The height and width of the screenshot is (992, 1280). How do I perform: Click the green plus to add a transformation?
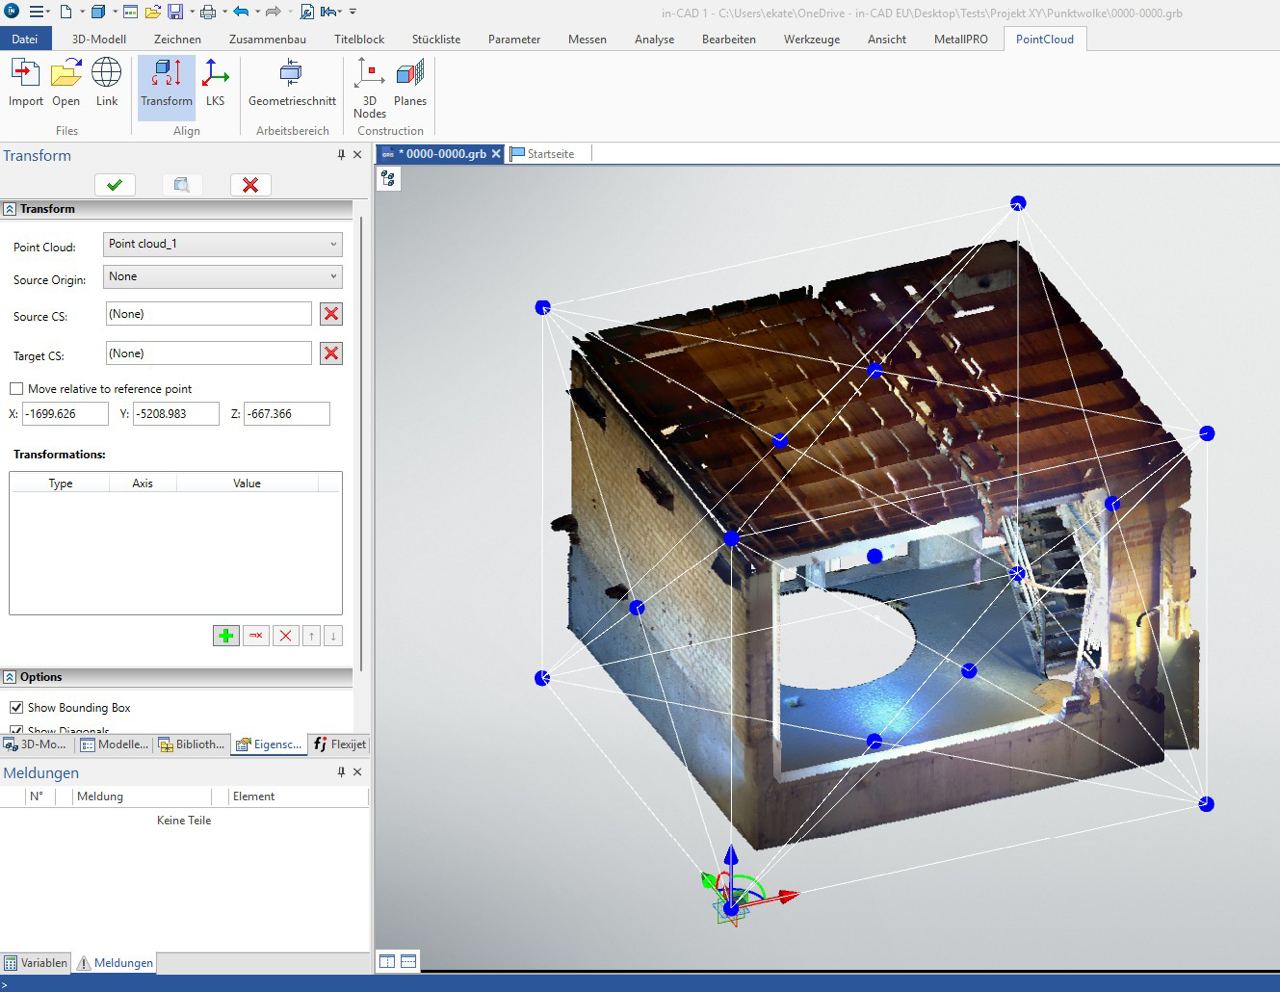point(226,635)
